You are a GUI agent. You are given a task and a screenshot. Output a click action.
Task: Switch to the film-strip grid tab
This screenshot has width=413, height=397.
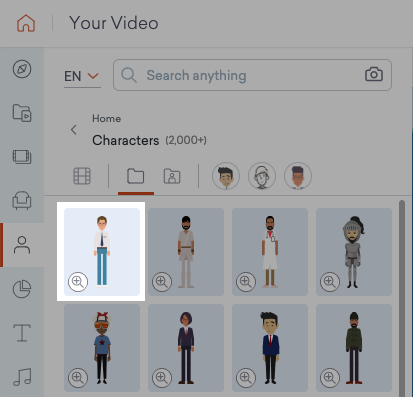pos(82,176)
